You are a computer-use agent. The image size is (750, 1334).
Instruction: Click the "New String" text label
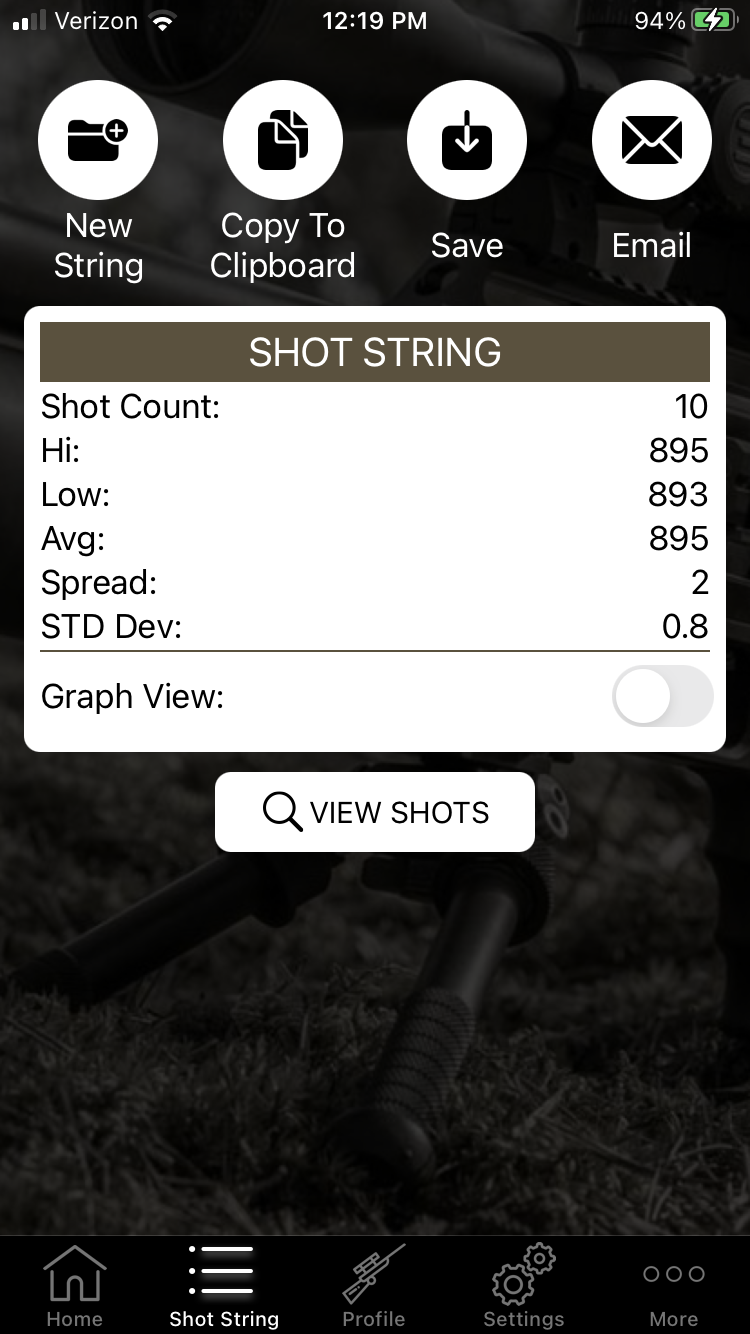coord(98,246)
